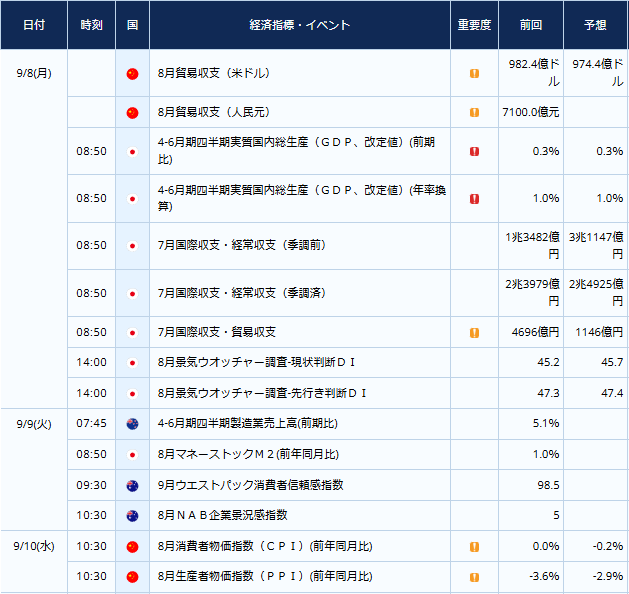Viewport: 629px width, 594px height.
Task: Click the 国 column header
Action: (132, 25)
